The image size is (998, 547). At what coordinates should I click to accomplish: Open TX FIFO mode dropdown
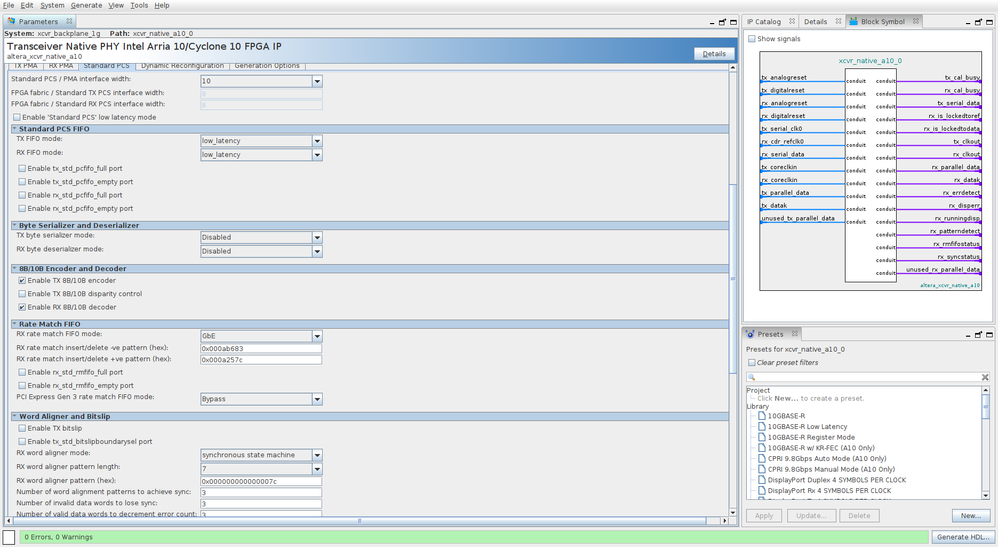317,141
